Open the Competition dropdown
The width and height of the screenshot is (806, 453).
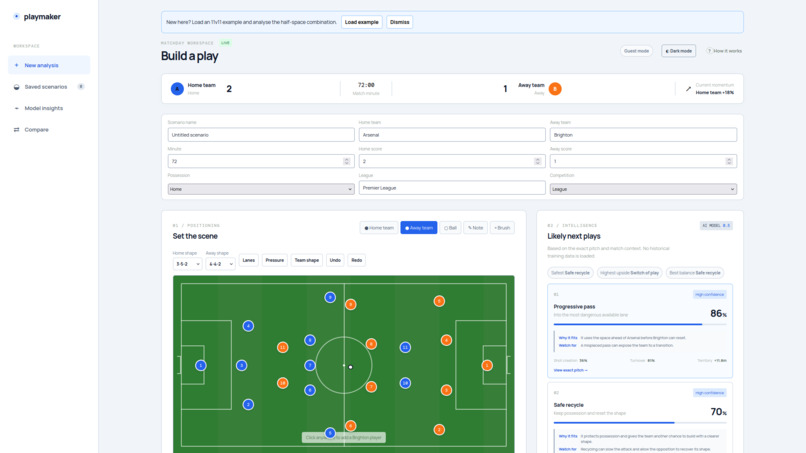pos(643,189)
